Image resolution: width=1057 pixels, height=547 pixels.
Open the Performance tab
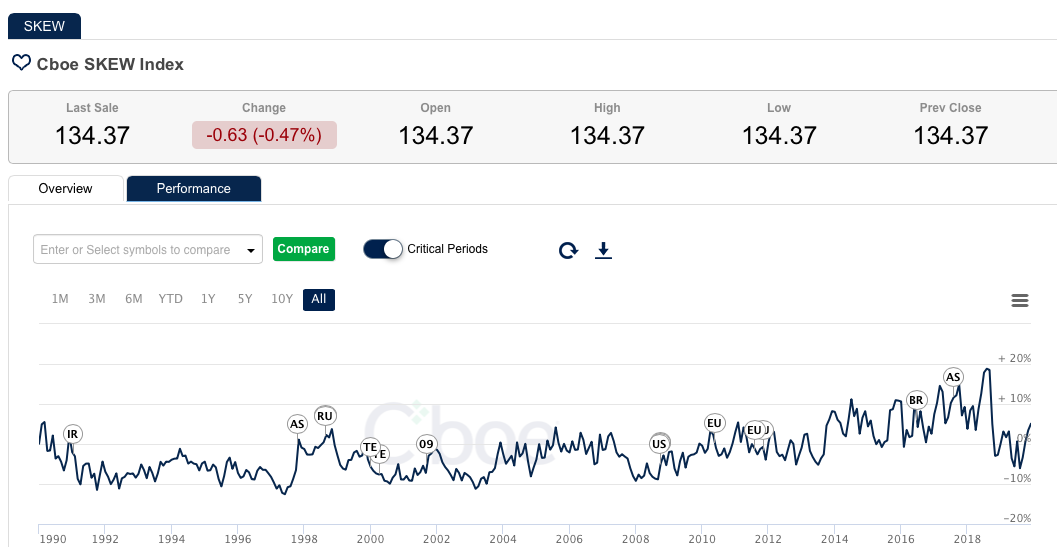pyautogui.click(x=193, y=188)
